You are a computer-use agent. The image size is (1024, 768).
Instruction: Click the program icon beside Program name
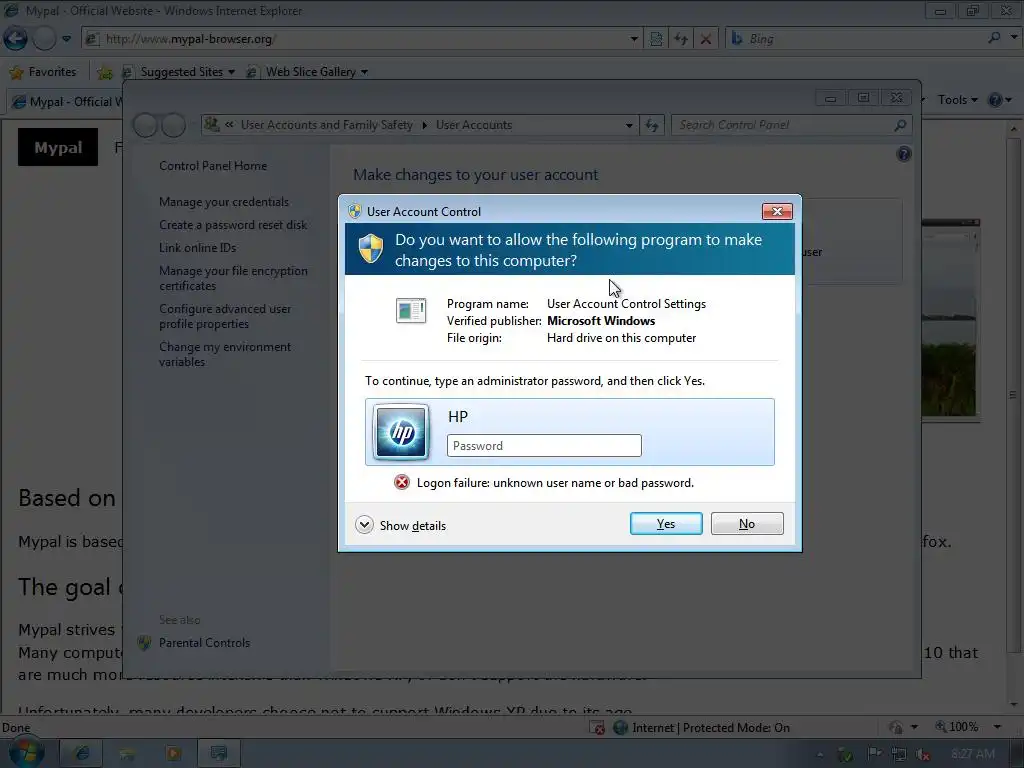coord(411,310)
